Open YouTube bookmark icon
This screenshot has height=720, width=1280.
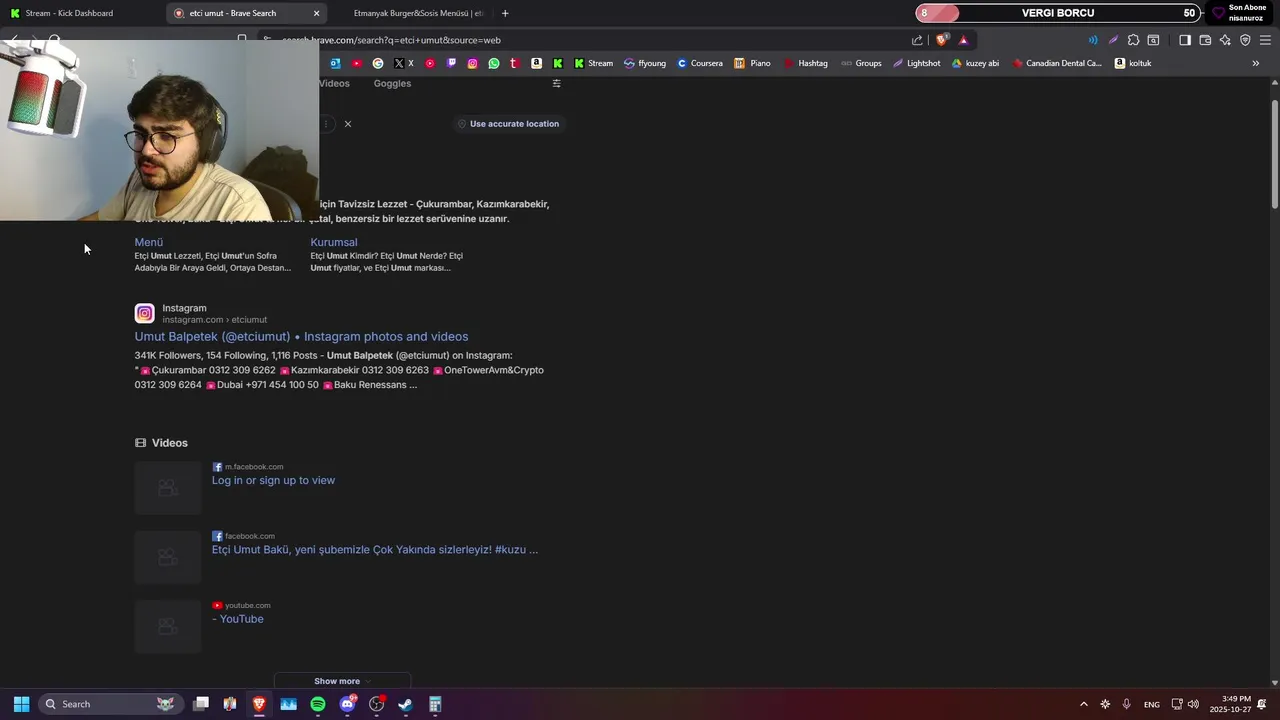tap(357, 63)
